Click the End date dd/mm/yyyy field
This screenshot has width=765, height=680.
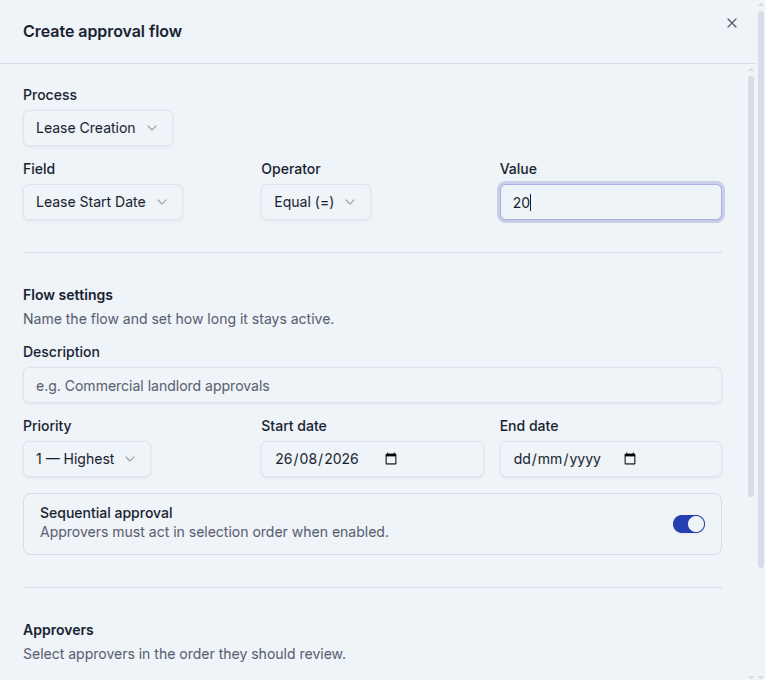610,459
